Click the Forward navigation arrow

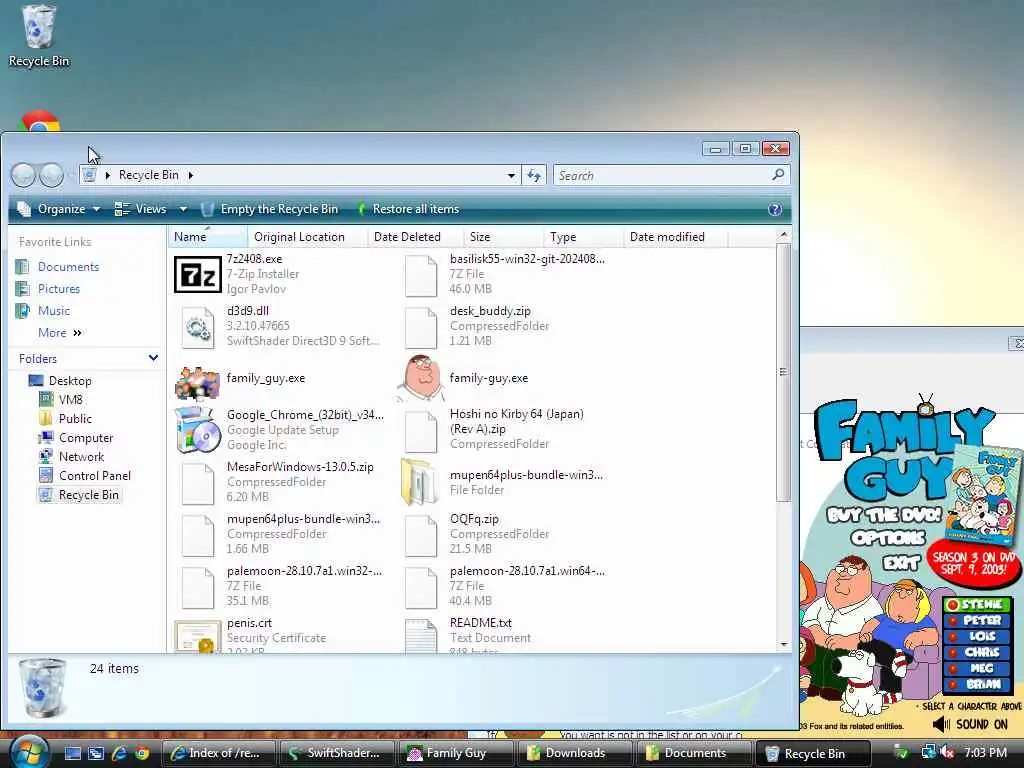tap(52, 174)
